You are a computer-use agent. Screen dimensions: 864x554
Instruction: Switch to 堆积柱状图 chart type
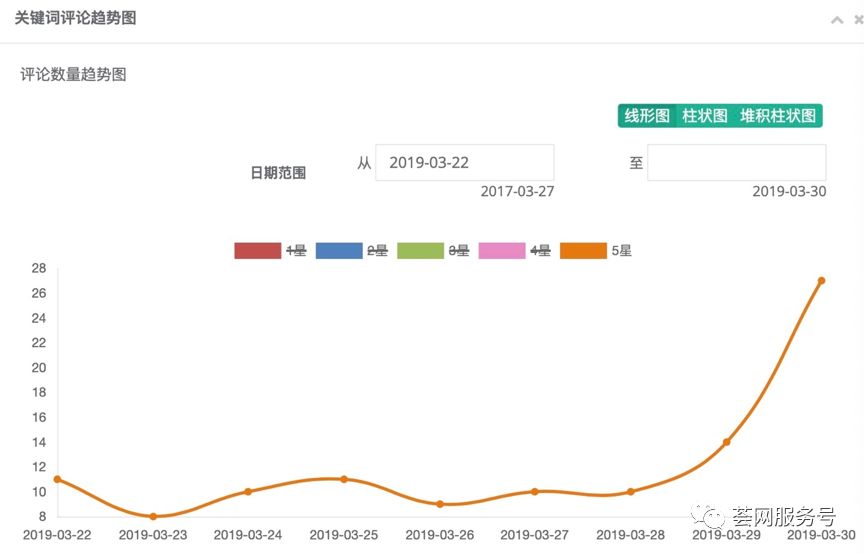pyautogui.click(x=777, y=116)
